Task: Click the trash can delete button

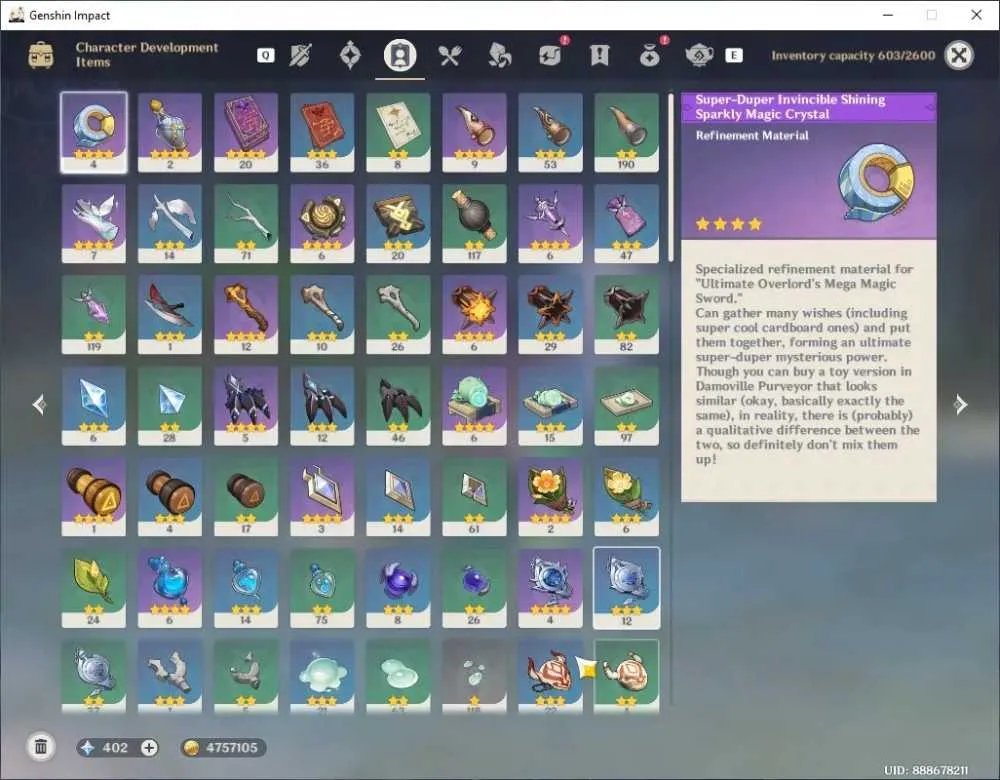Action: click(41, 747)
